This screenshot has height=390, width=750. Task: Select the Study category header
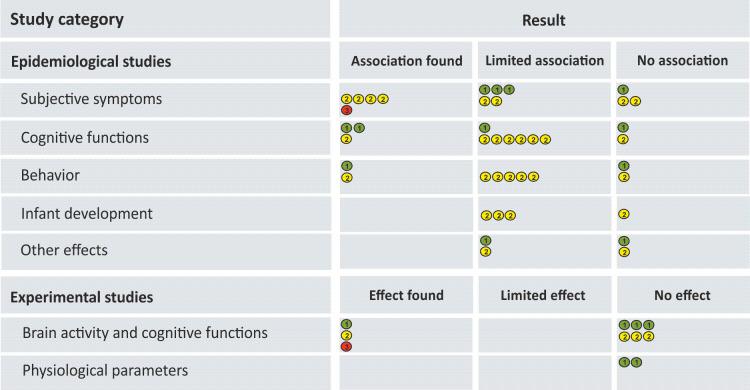(x=67, y=20)
